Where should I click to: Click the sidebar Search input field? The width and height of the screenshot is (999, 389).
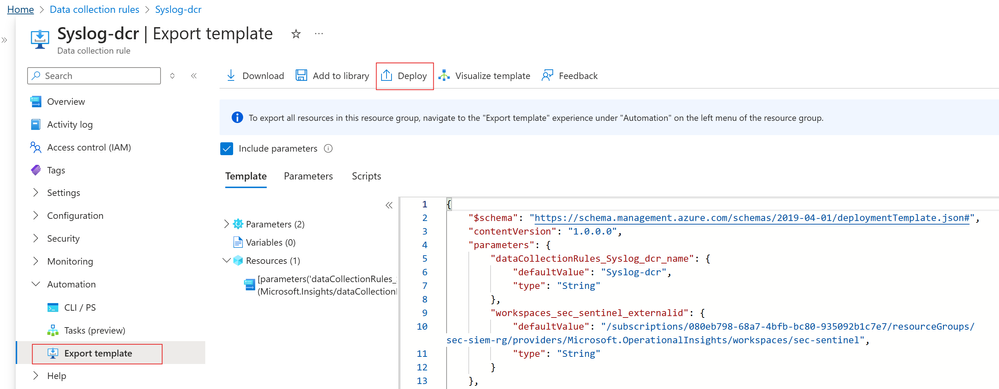point(94,76)
